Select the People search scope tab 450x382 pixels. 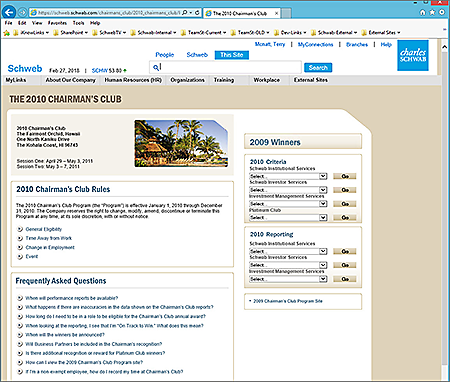tap(165, 55)
